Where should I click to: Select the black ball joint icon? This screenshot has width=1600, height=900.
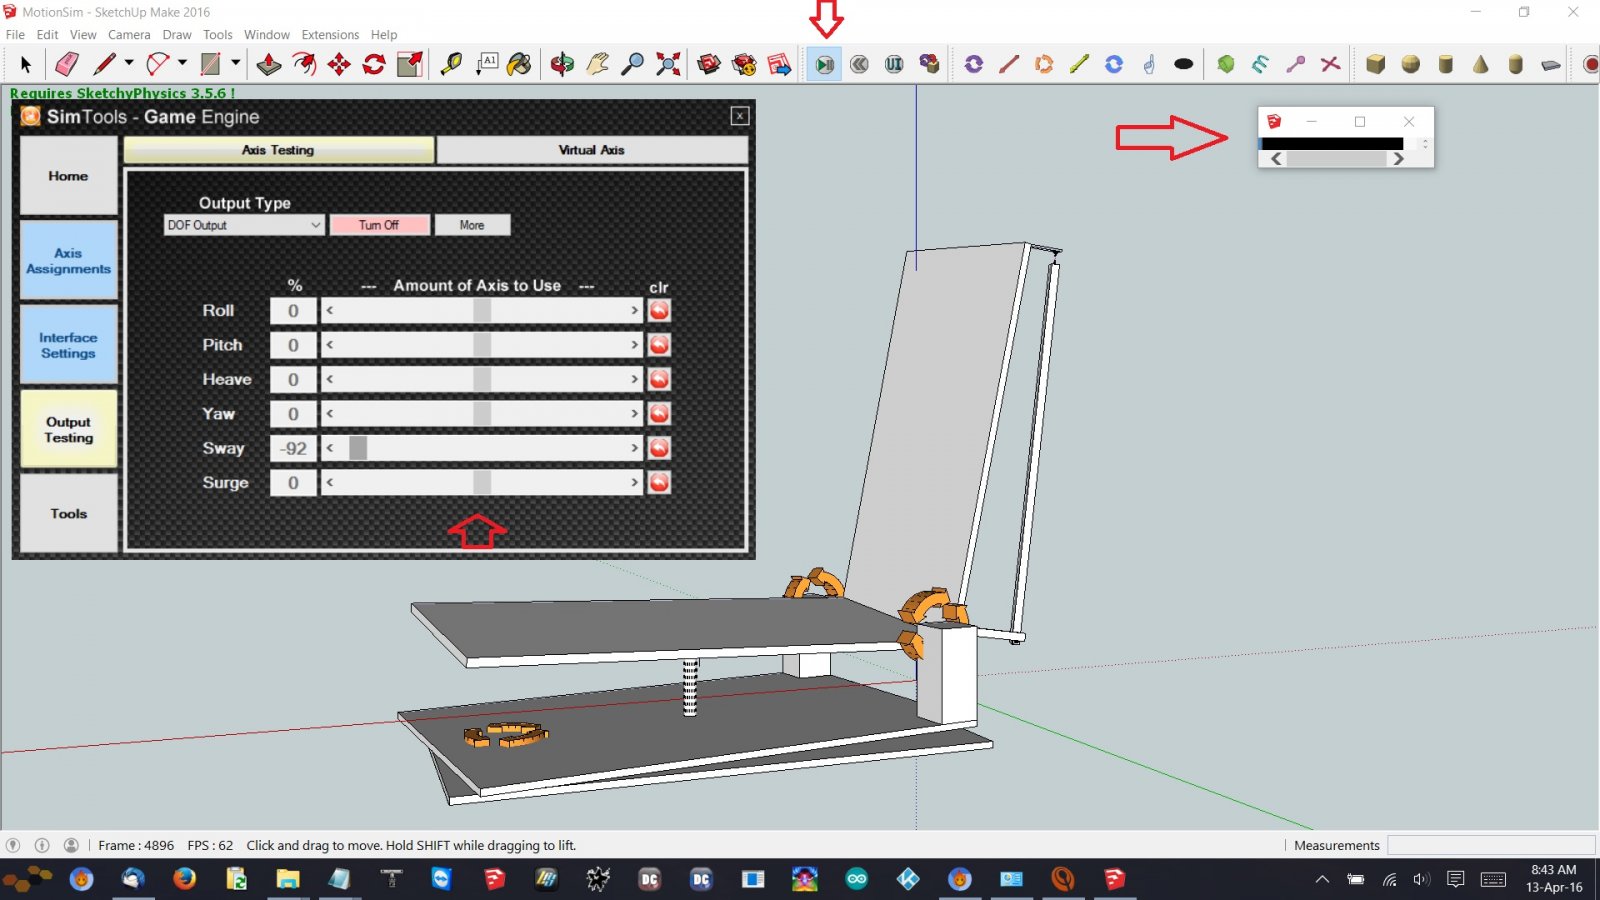point(1183,65)
